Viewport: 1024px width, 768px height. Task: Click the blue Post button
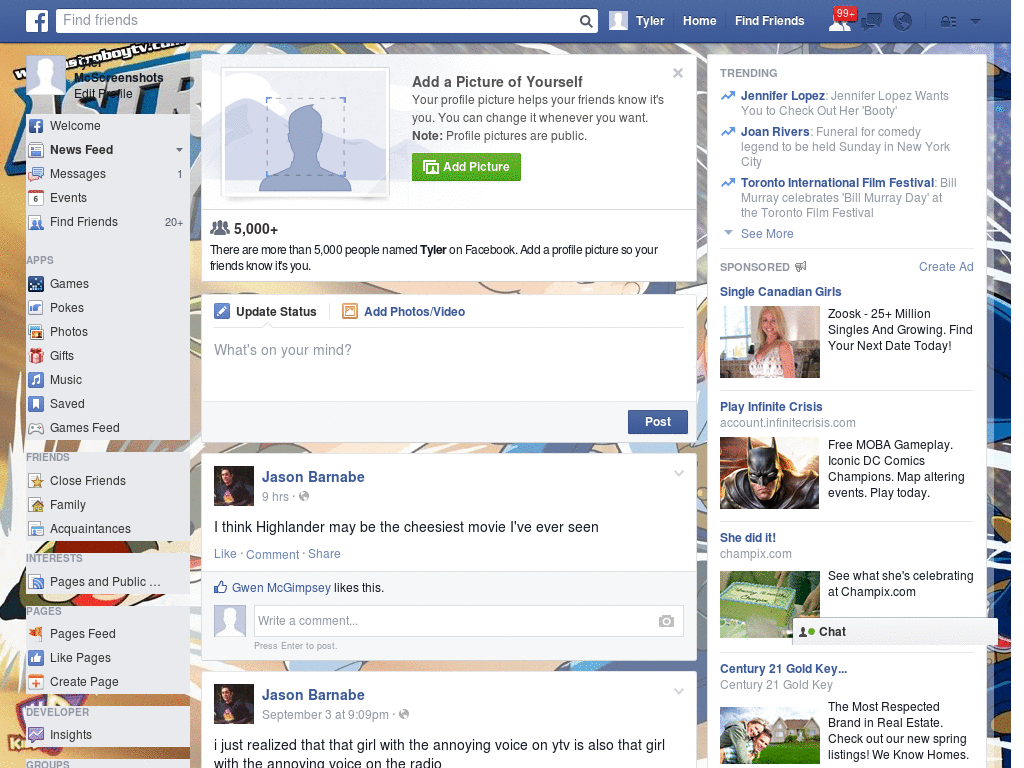point(658,422)
